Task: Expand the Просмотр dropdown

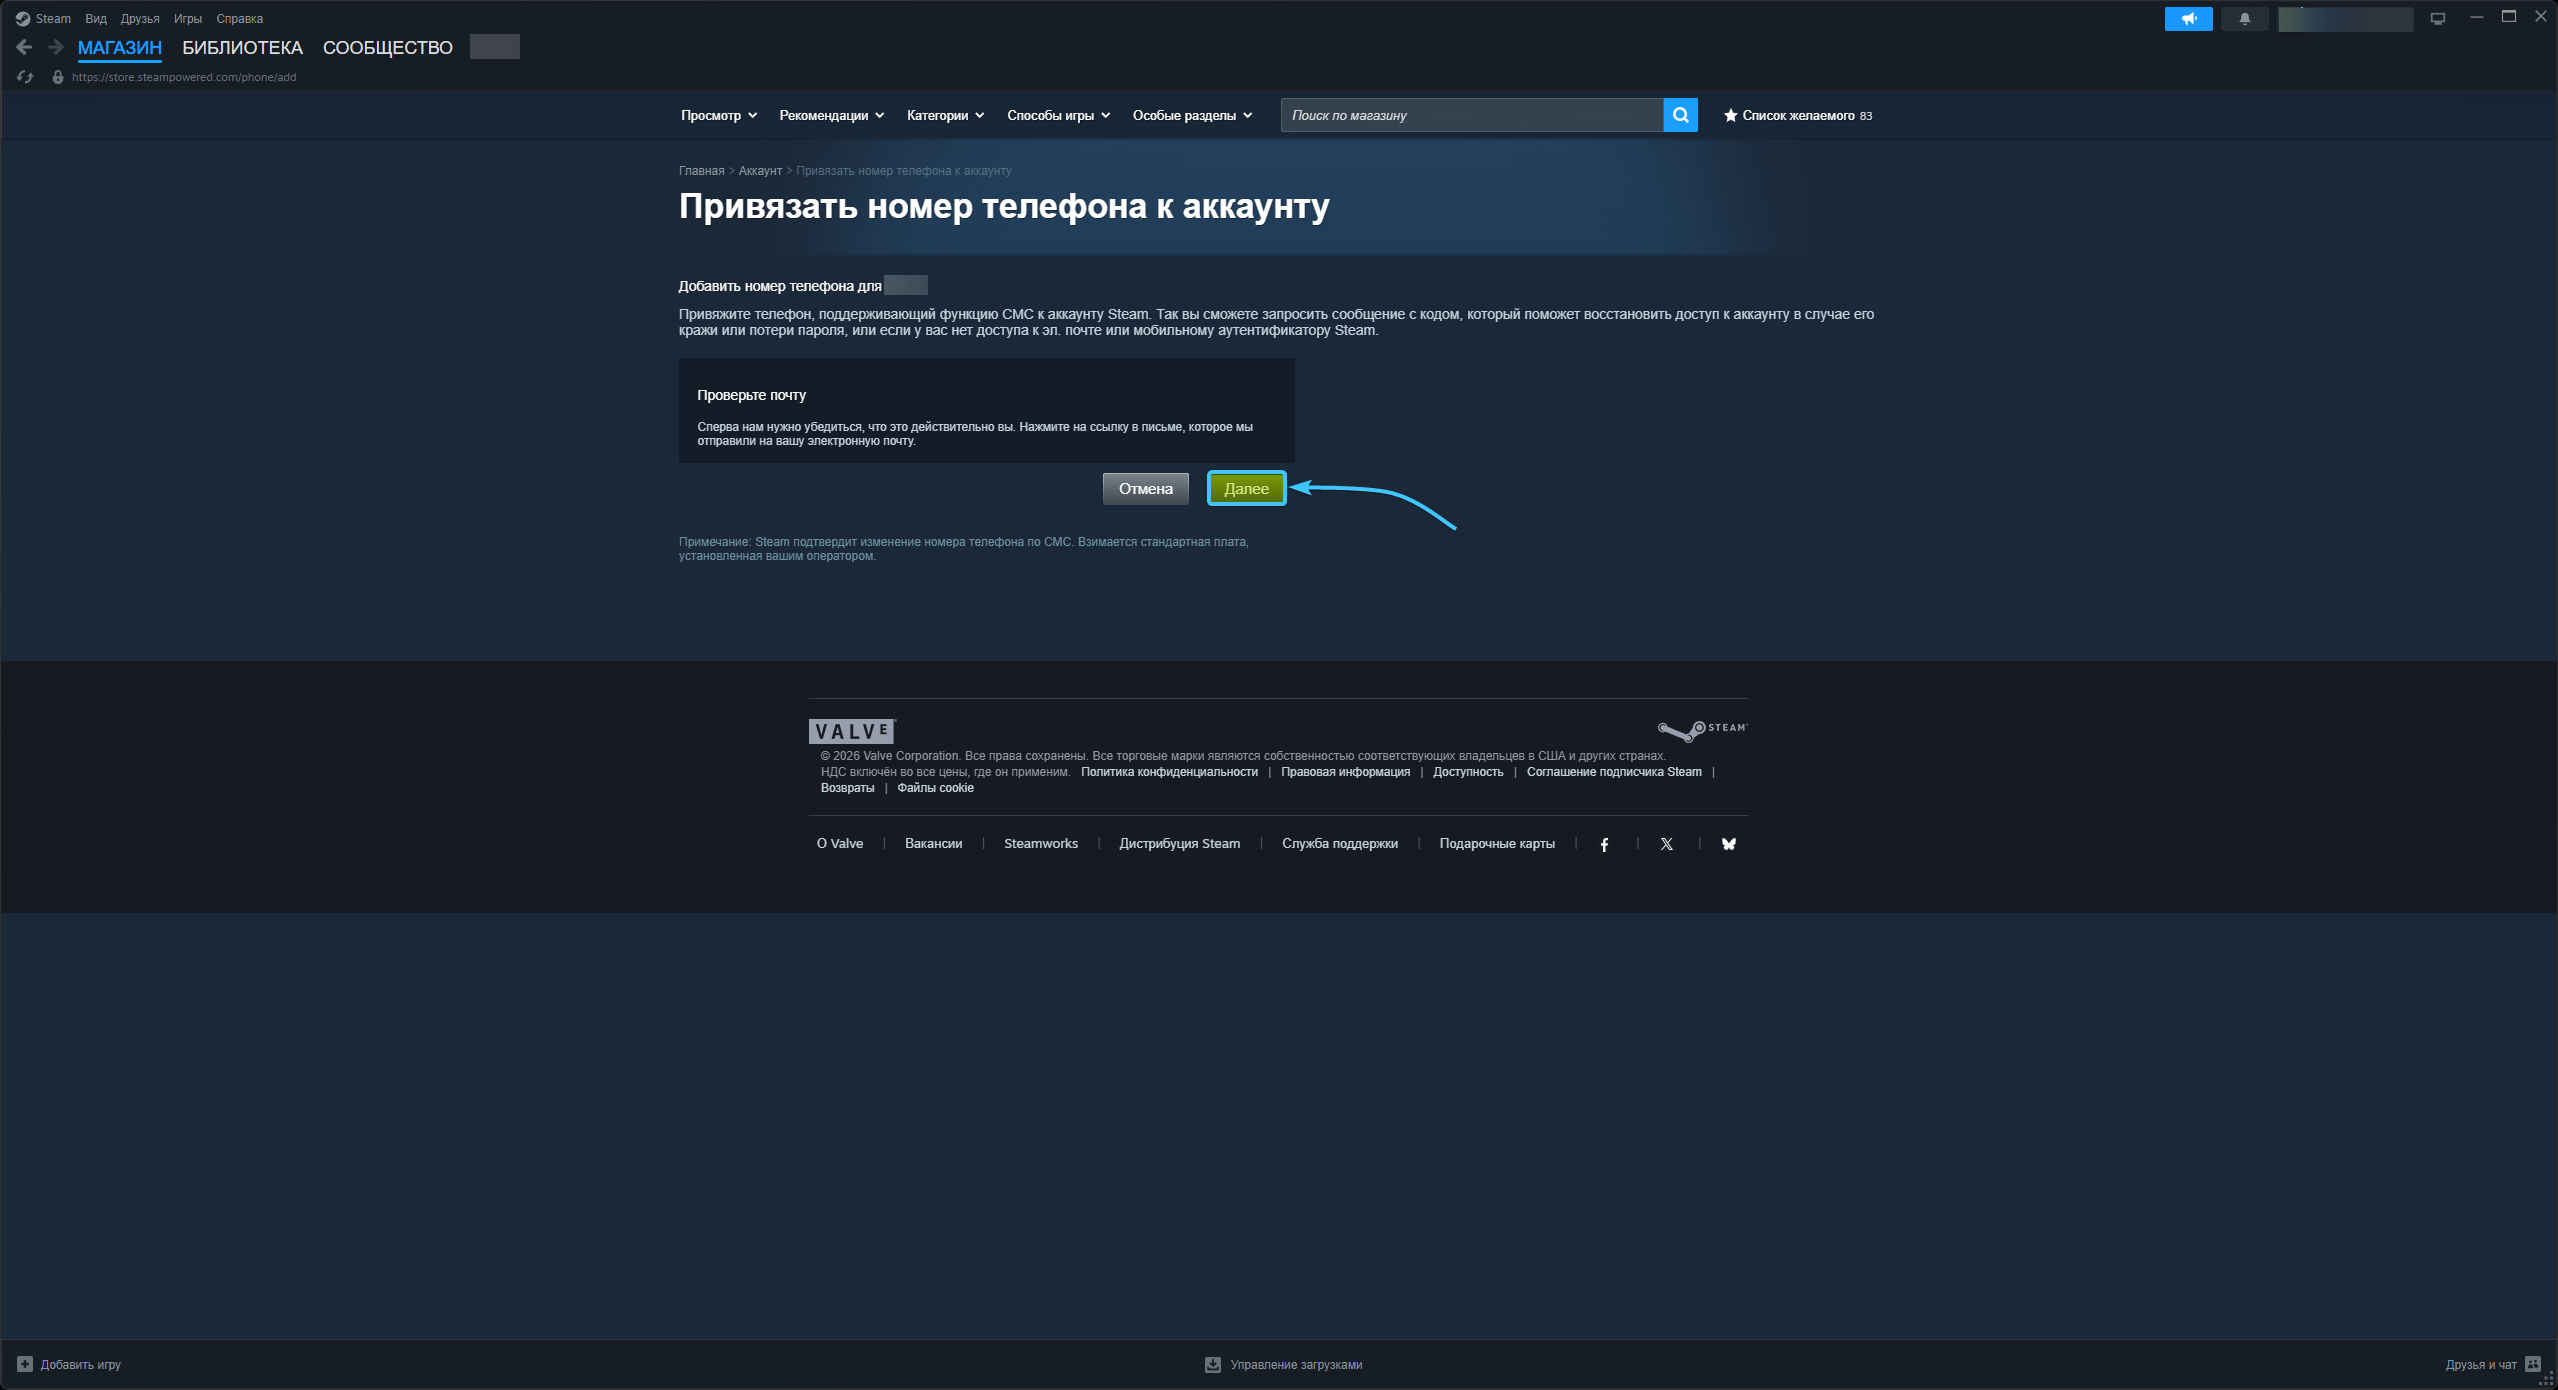Action: [718, 115]
